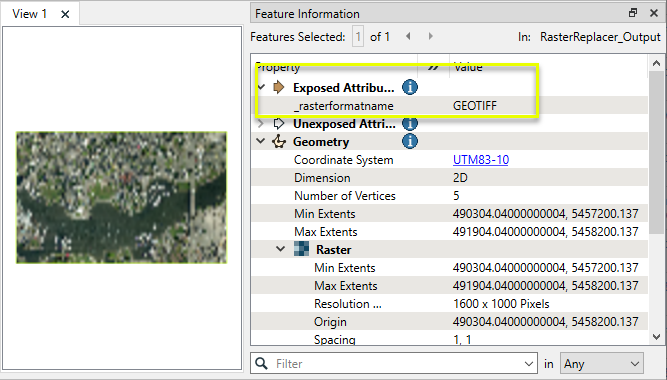Click info icon beside Exposed Attributes
The width and height of the screenshot is (667, 380).
(x=410, y=87)
